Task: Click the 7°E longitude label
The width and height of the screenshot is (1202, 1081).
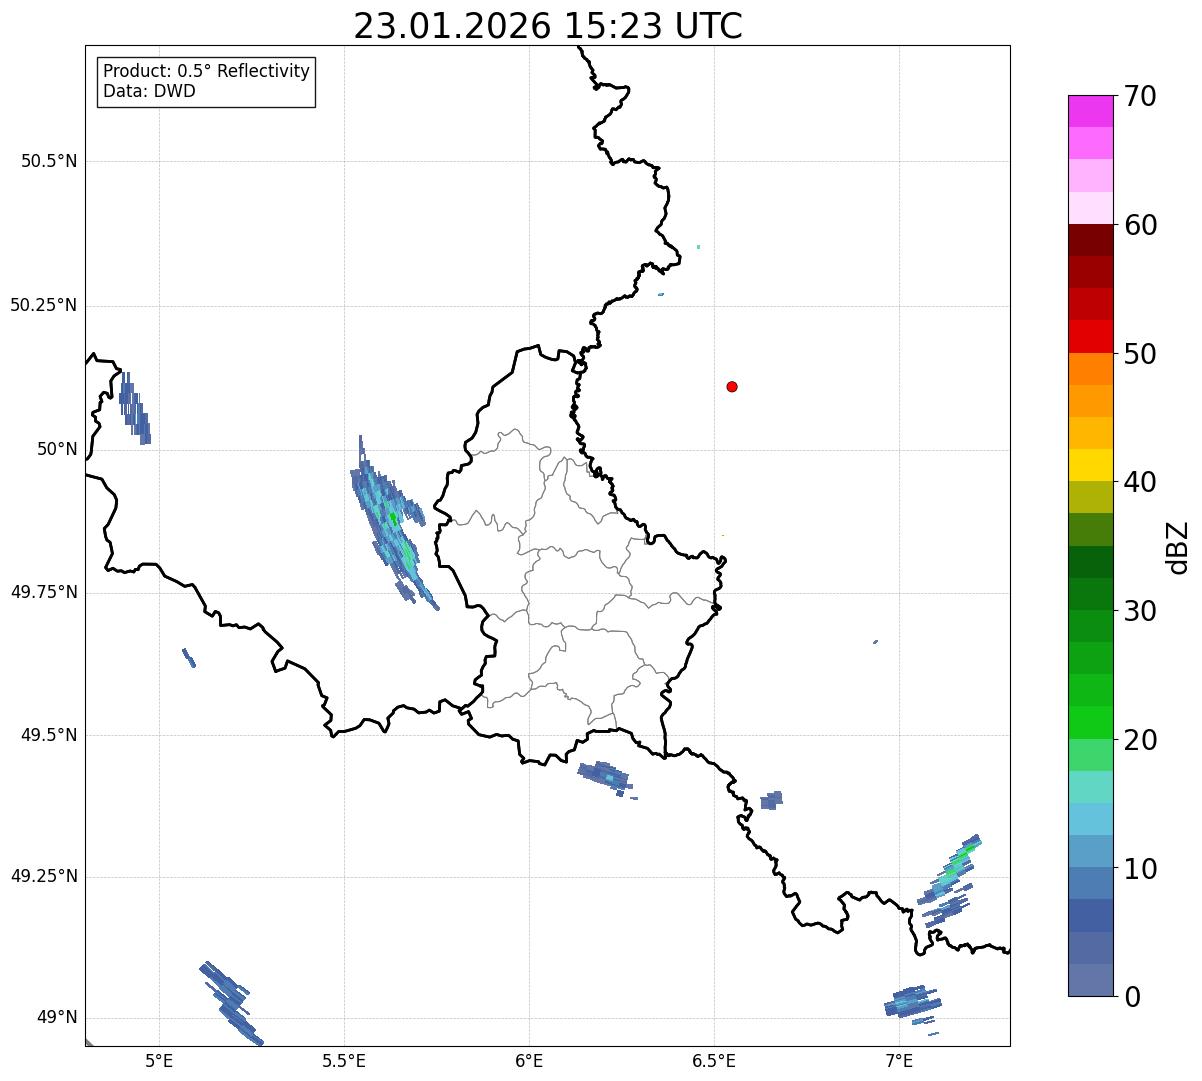Action: pyautogui.click(x=899, y=1060)
